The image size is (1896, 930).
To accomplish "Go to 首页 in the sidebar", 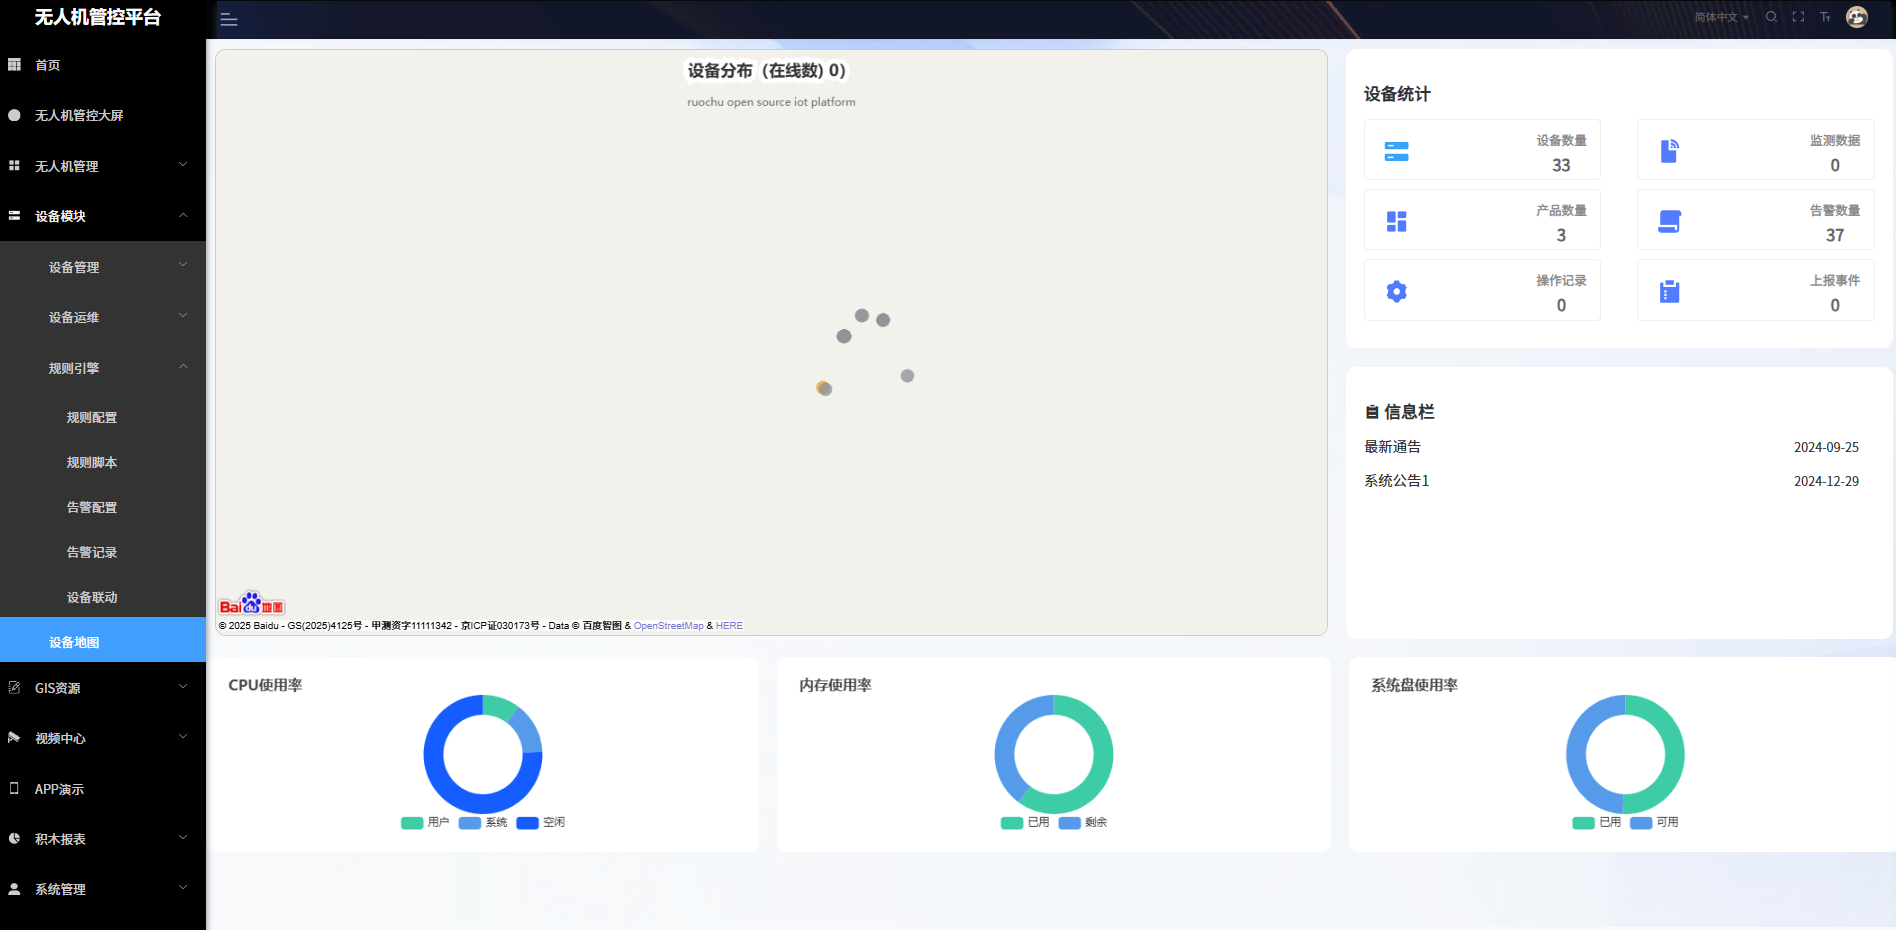I will (x=48, y=65).
